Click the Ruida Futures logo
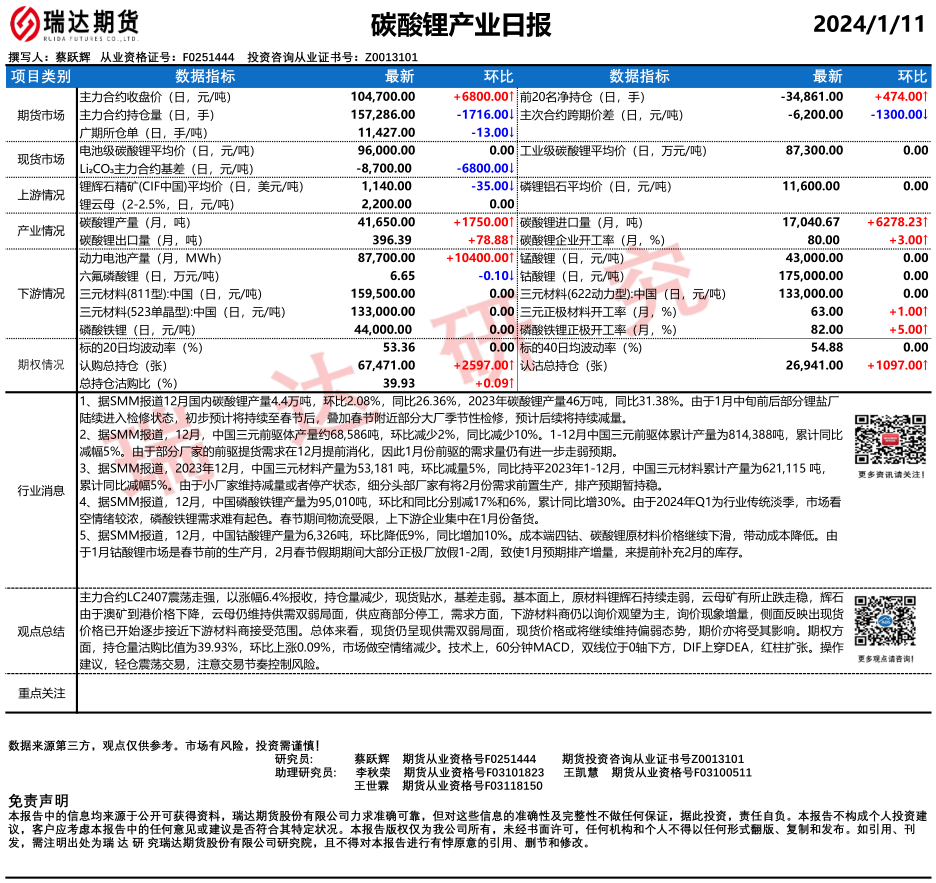The width and height of the screenshot is (936, 883). point(73,23)
